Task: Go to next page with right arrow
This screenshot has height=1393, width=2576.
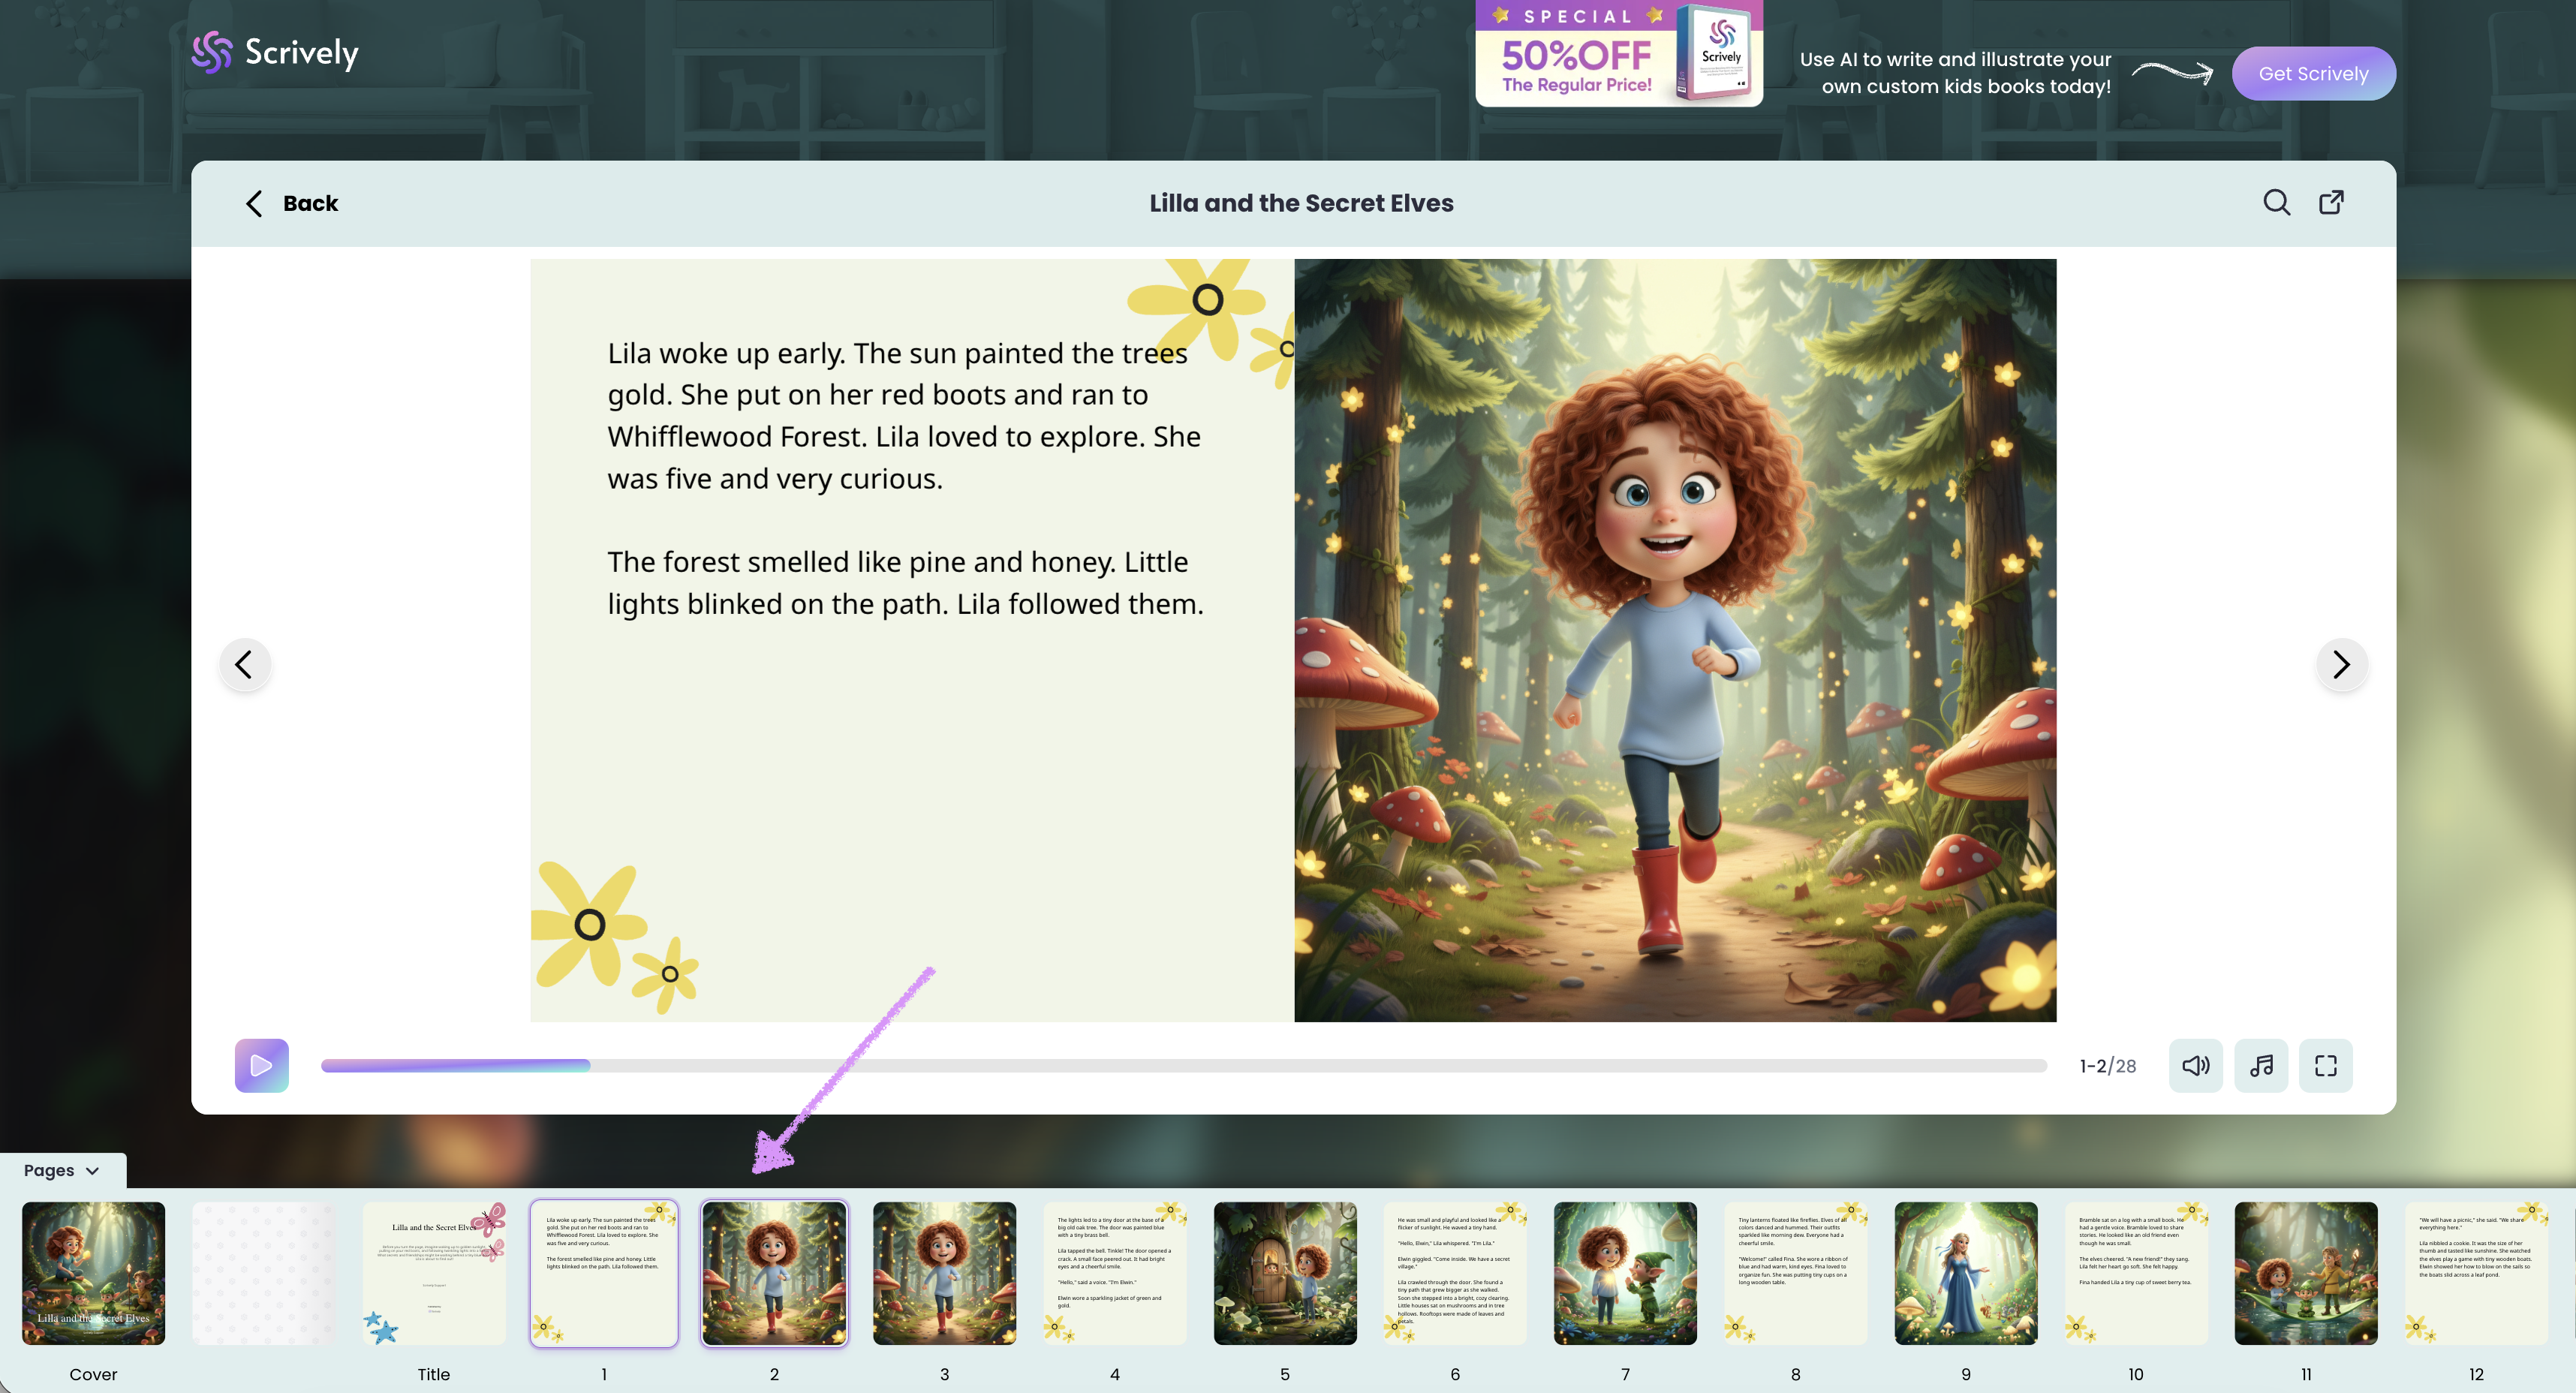Action: (2341, 664)
